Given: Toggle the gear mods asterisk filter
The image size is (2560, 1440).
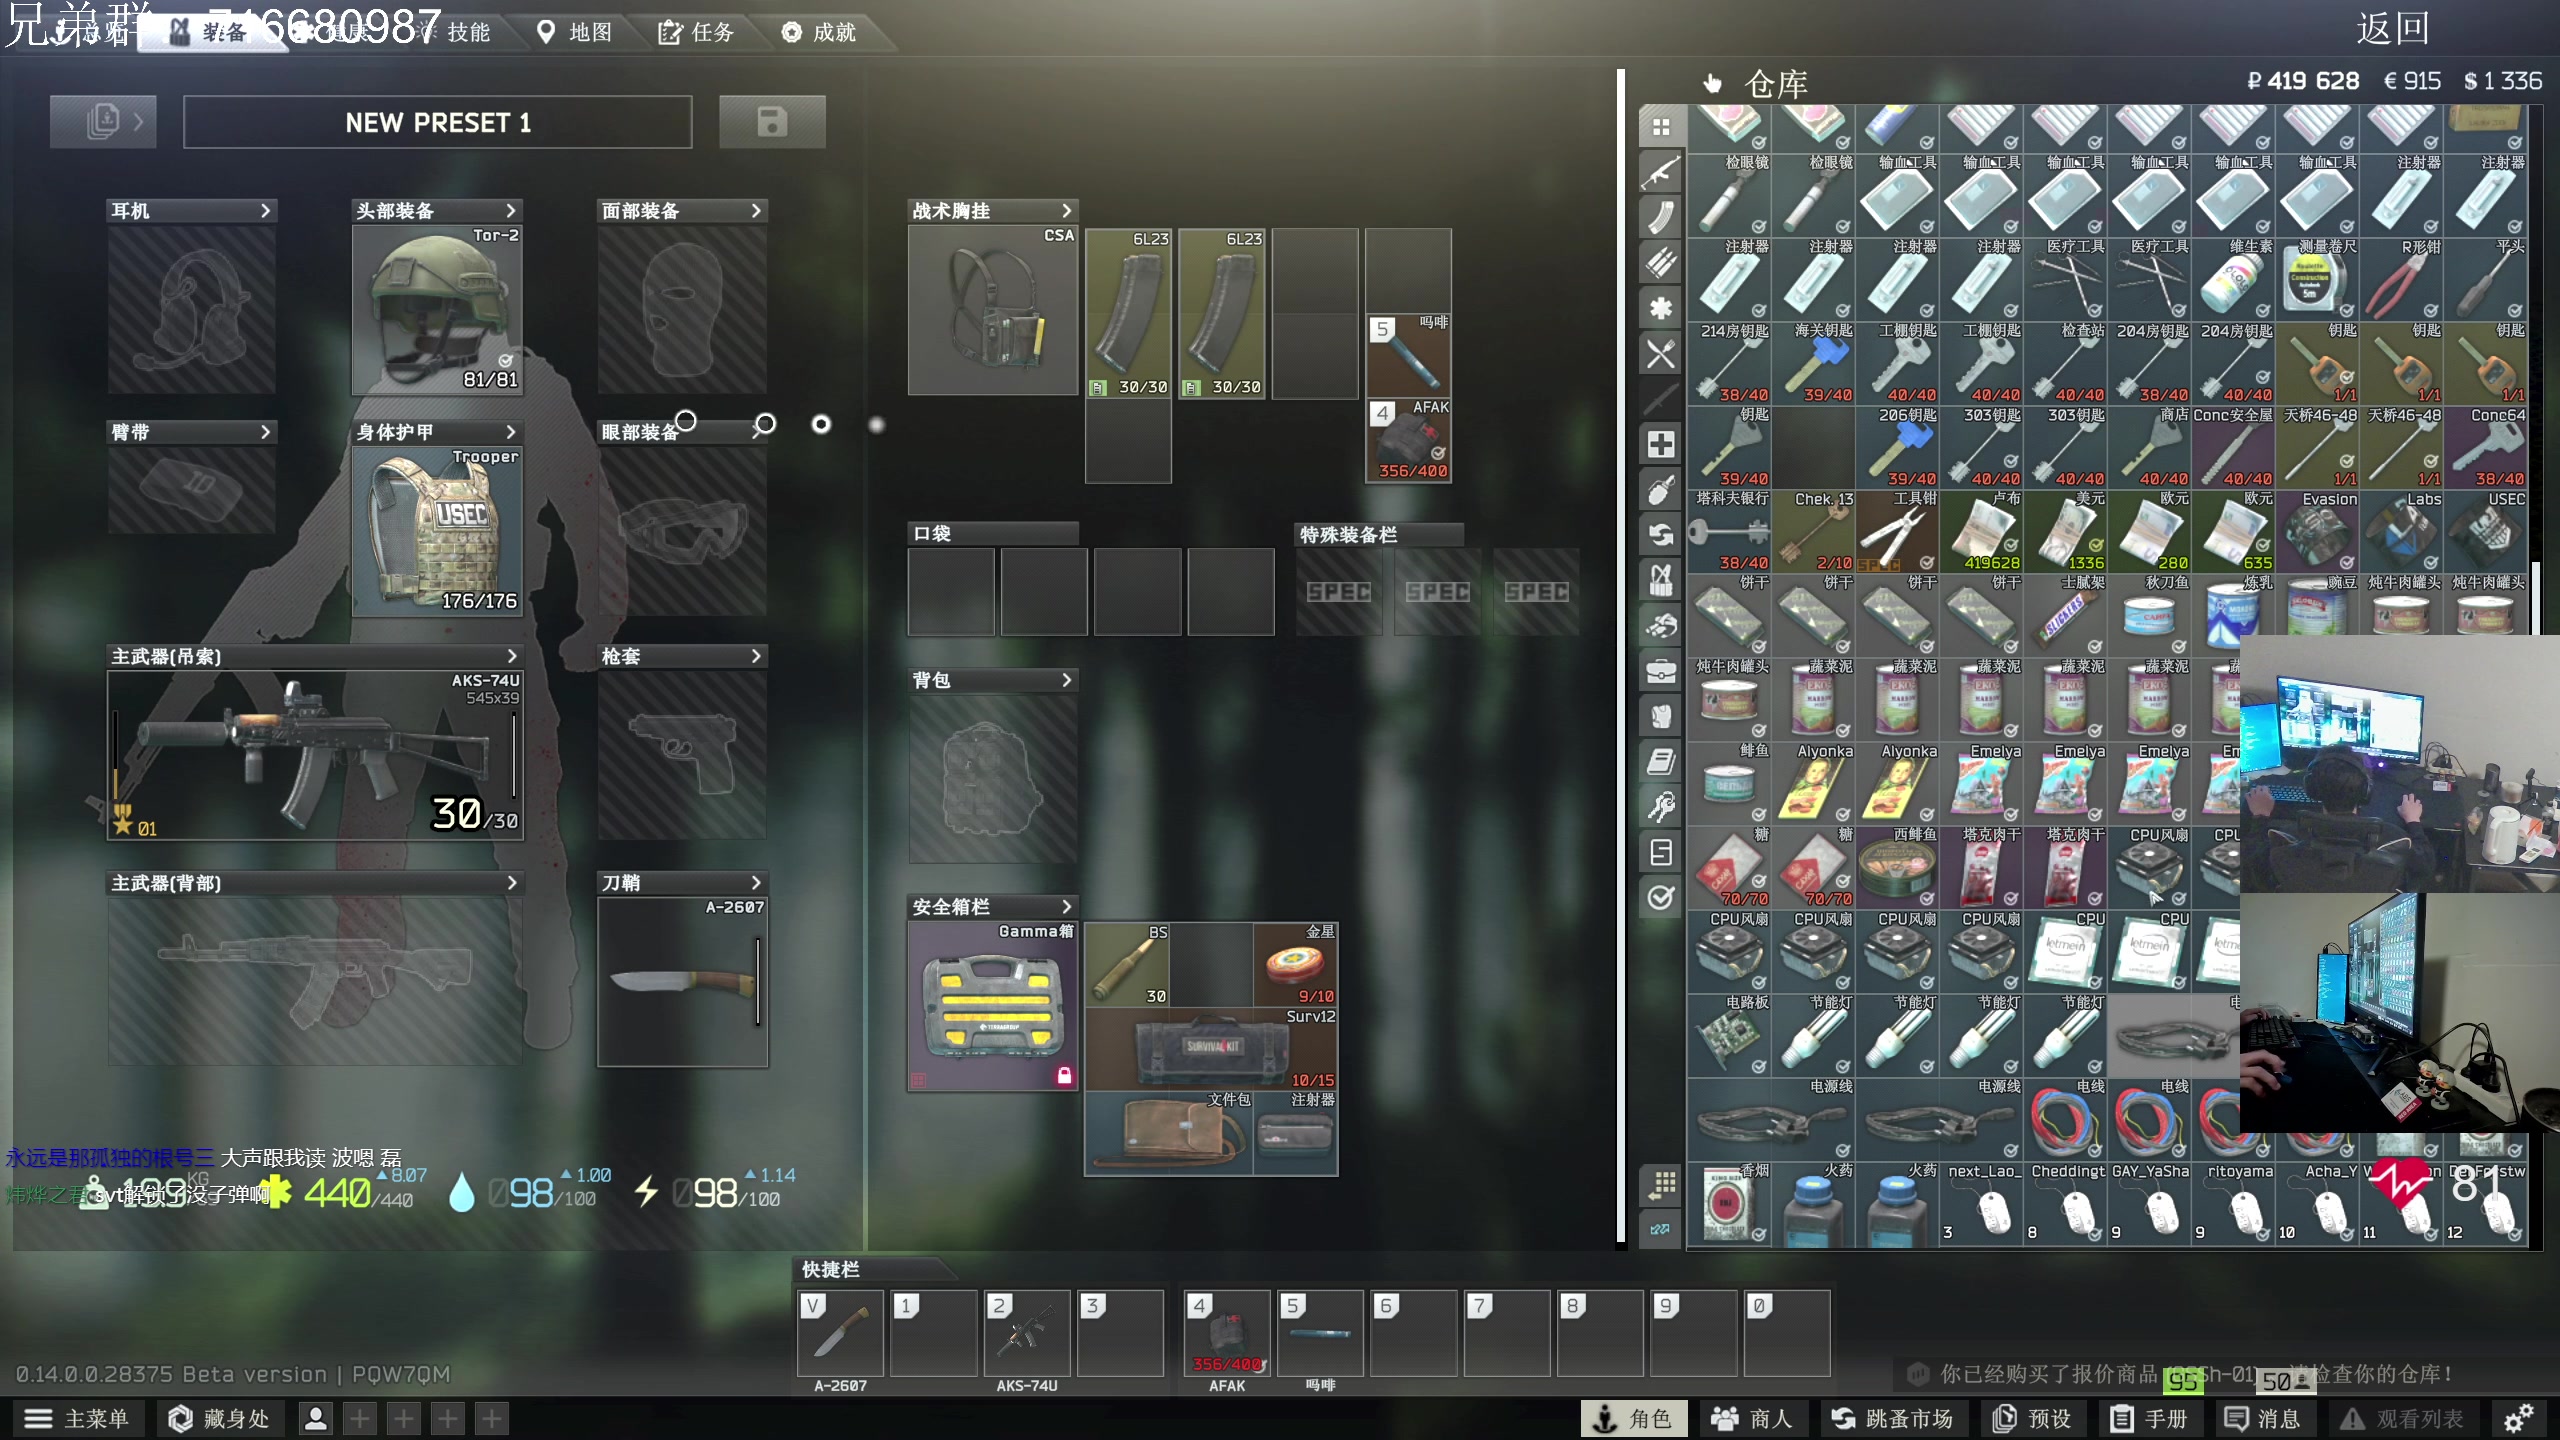Looking at the screenshot, I should pyautogui.click(x=1661, y=308).
